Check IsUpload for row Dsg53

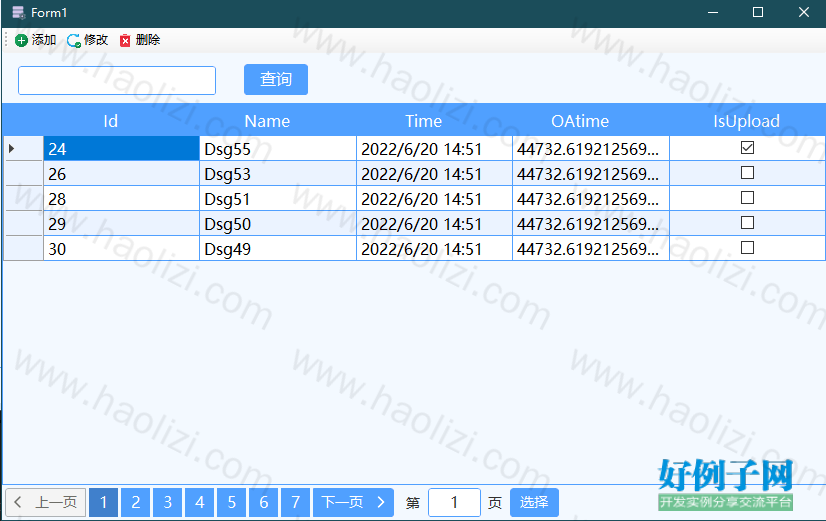point(747,173)
